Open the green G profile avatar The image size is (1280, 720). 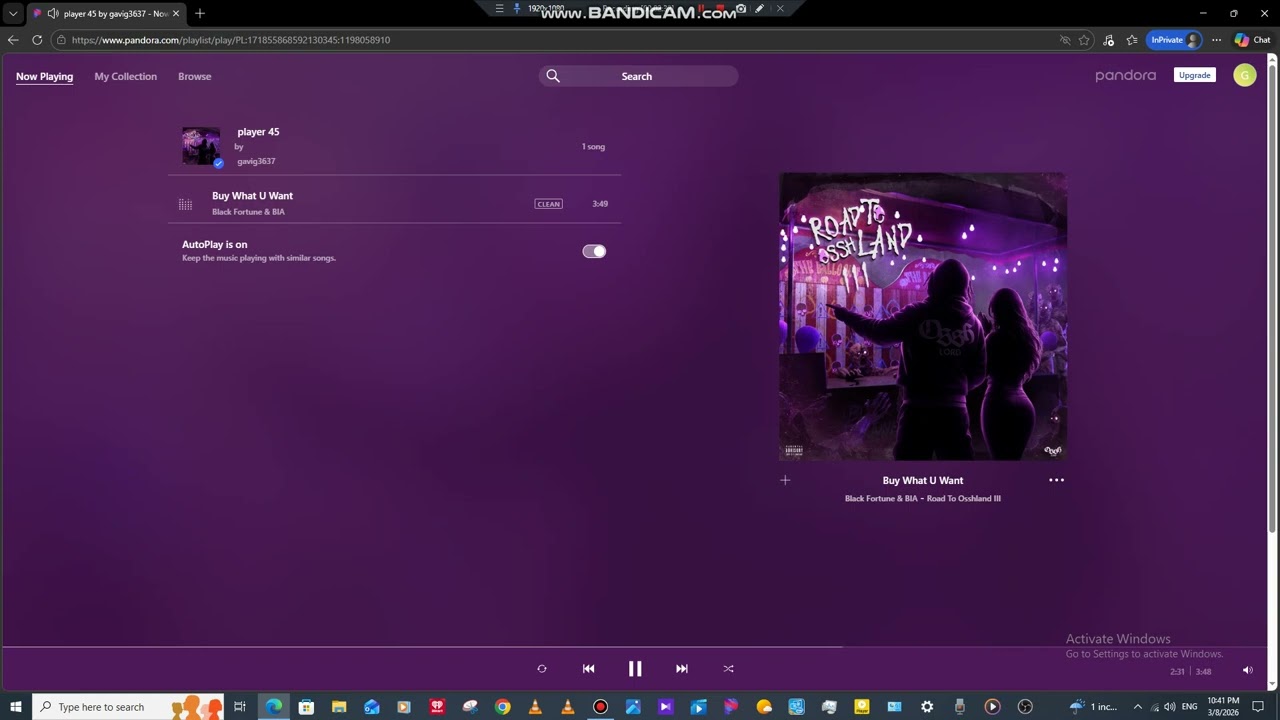(x=1245, y=75)
